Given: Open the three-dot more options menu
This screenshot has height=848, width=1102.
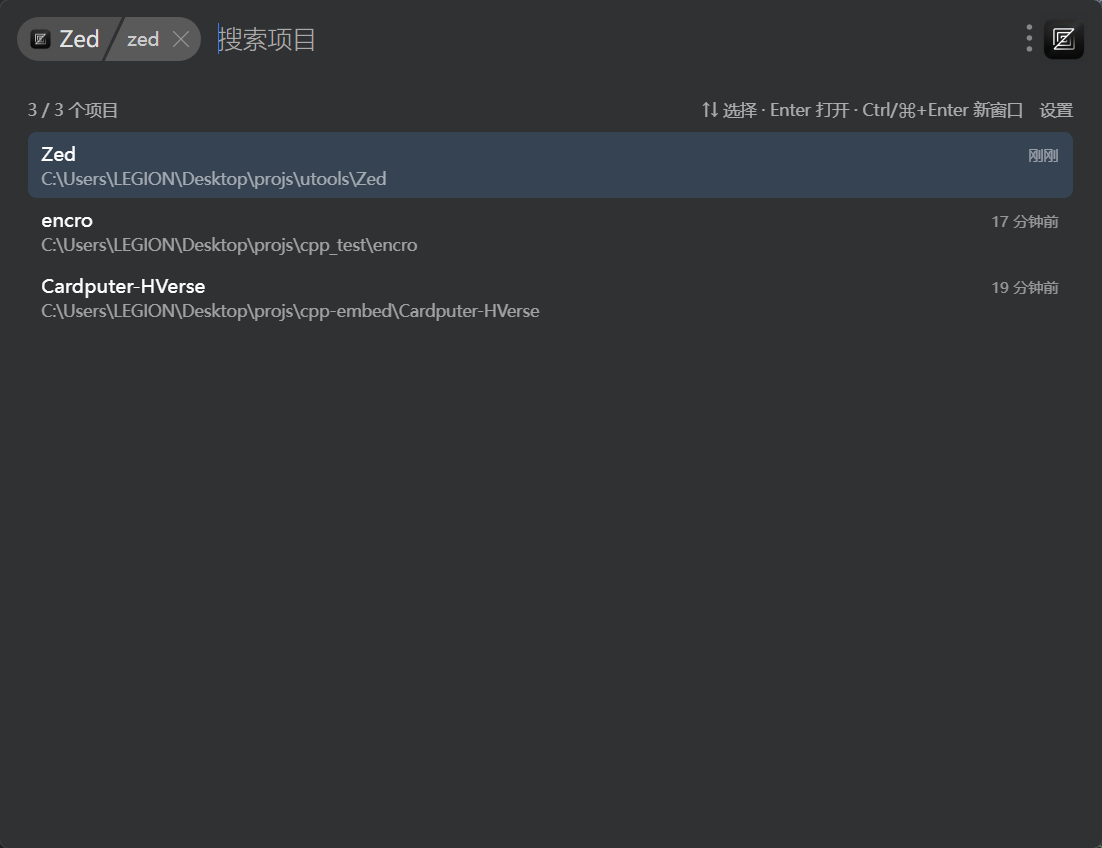Looking at the screenshot, I should (1029, 39).
